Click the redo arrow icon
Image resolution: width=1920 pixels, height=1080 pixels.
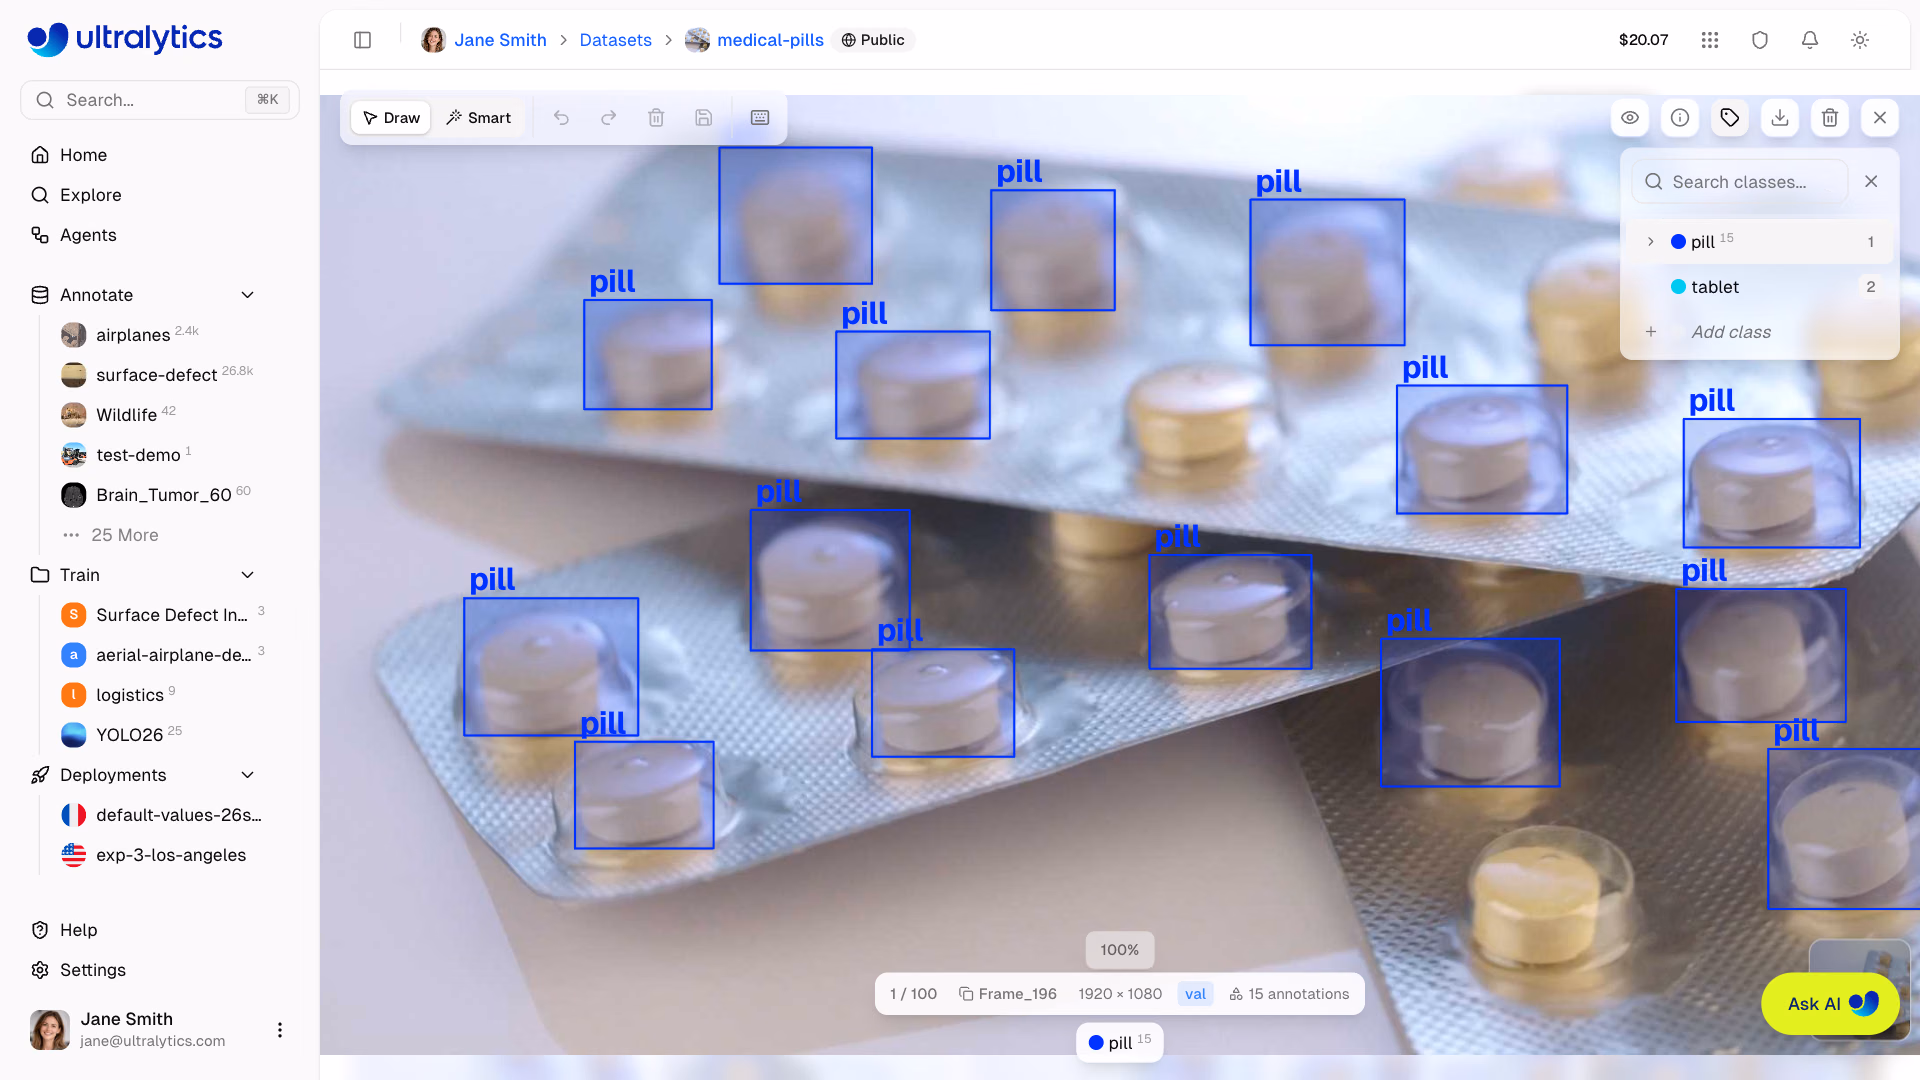(608, 118)
